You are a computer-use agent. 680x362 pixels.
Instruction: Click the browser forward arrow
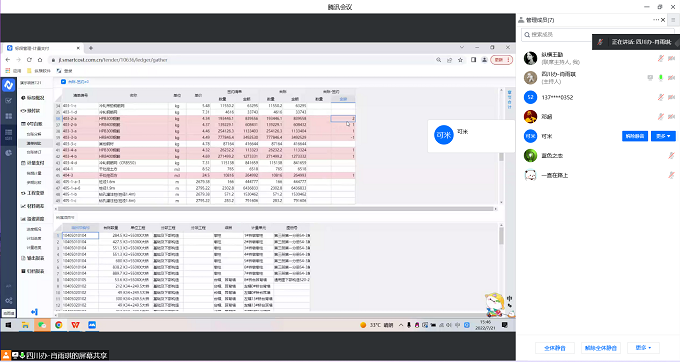click(x=18, y=60)
